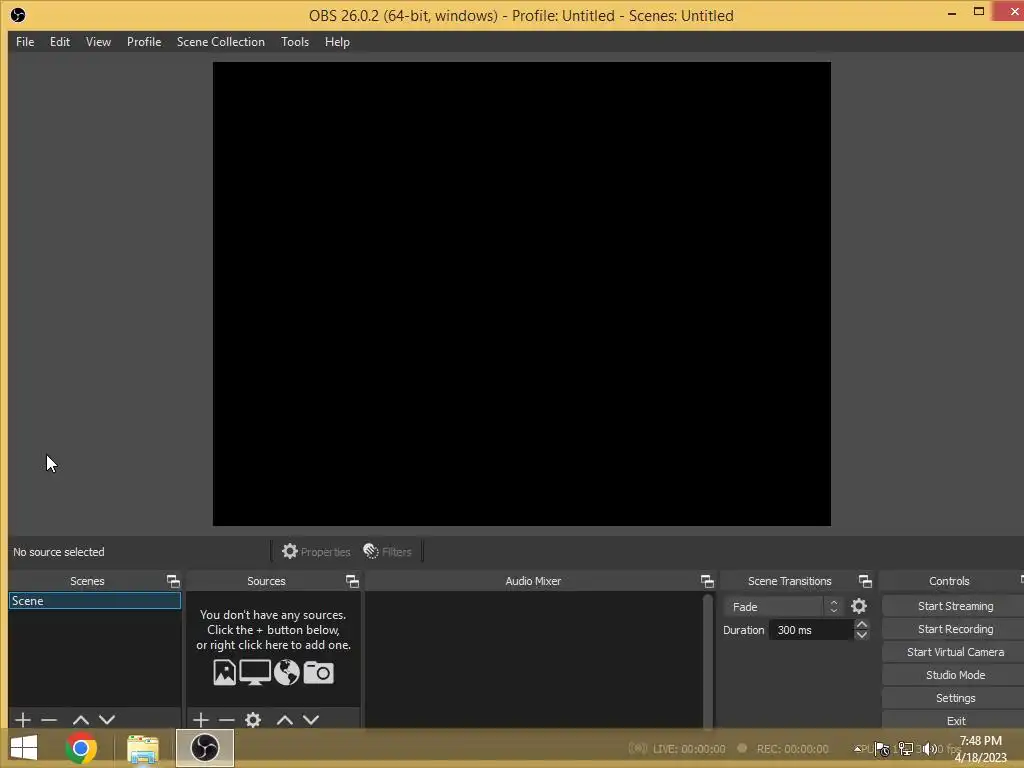The width and height of the screenshot is (1024, 768).
Task: Remove selected source with minus icon
Action: (227, 720)
